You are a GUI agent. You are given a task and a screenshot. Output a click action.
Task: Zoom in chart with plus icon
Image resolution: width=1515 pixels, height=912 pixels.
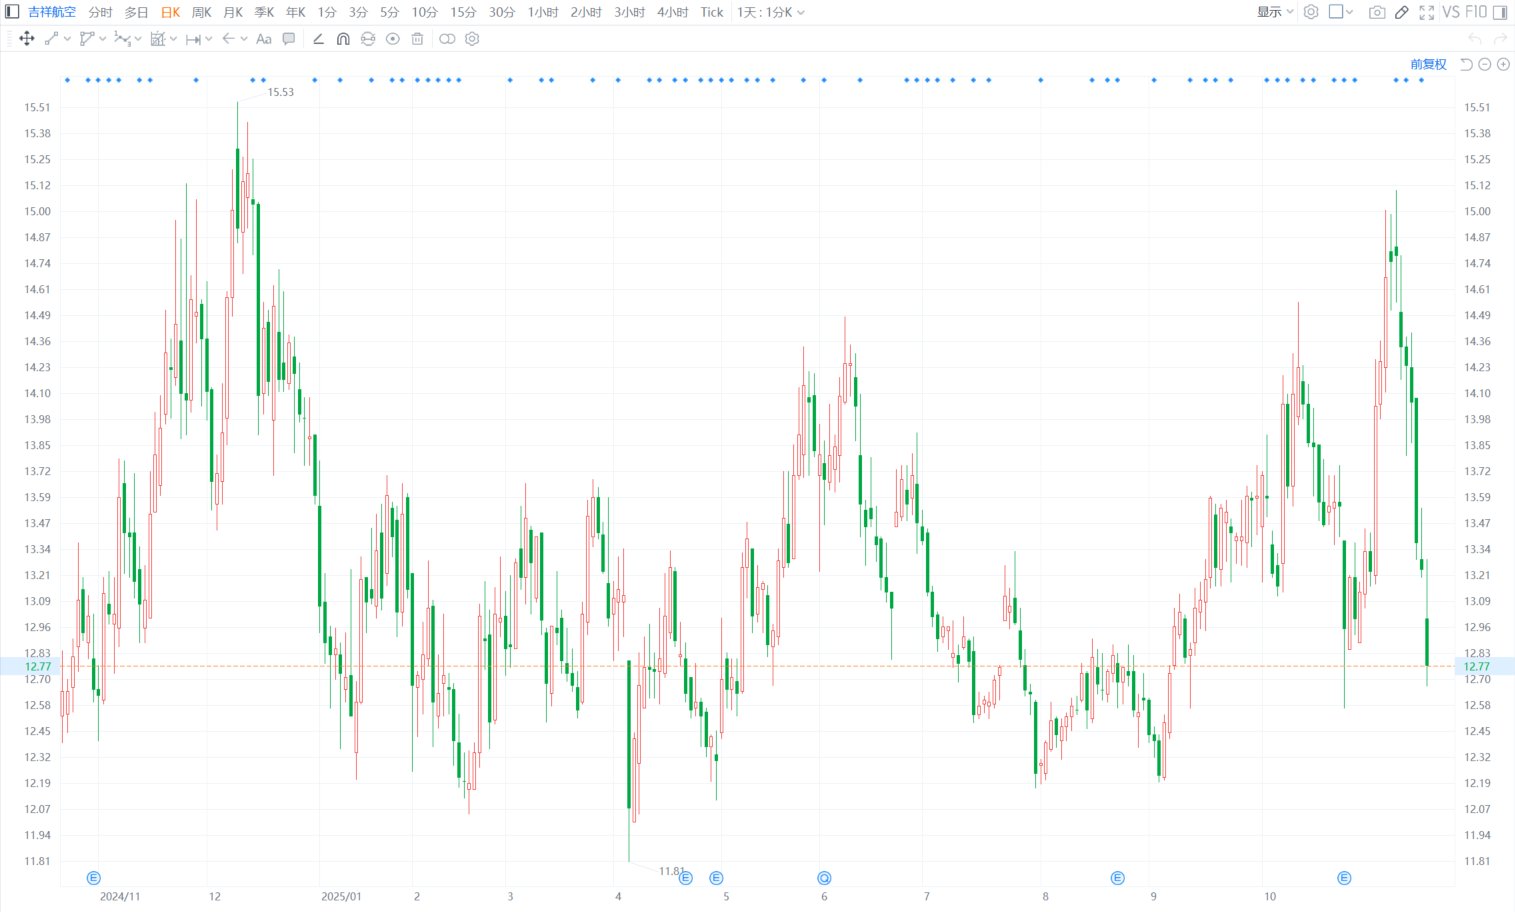tap(1503, 64)
